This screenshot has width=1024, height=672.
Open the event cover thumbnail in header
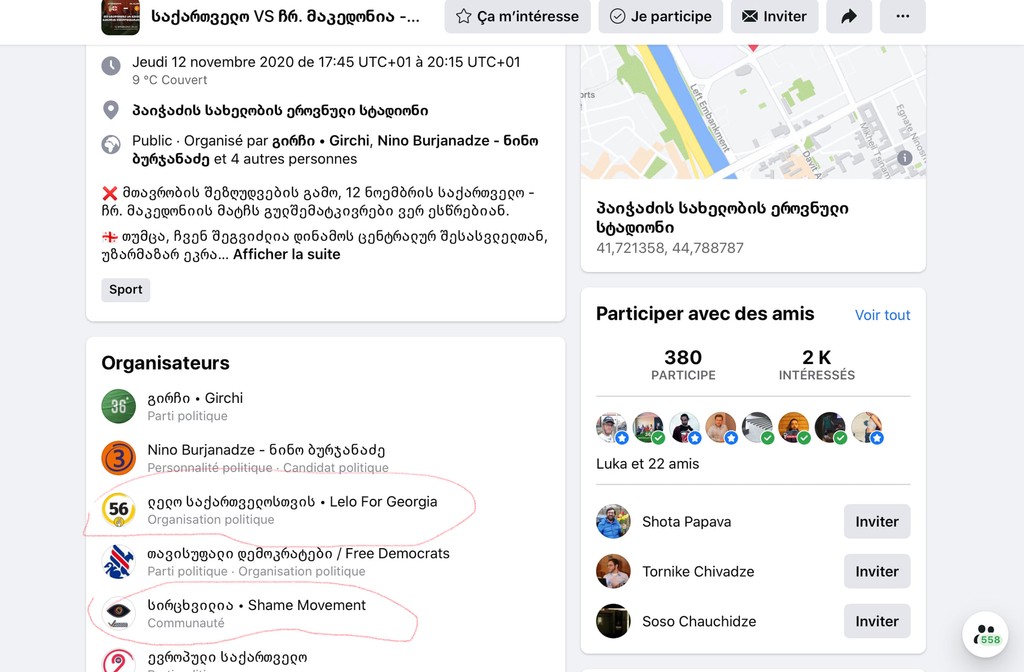120,17
